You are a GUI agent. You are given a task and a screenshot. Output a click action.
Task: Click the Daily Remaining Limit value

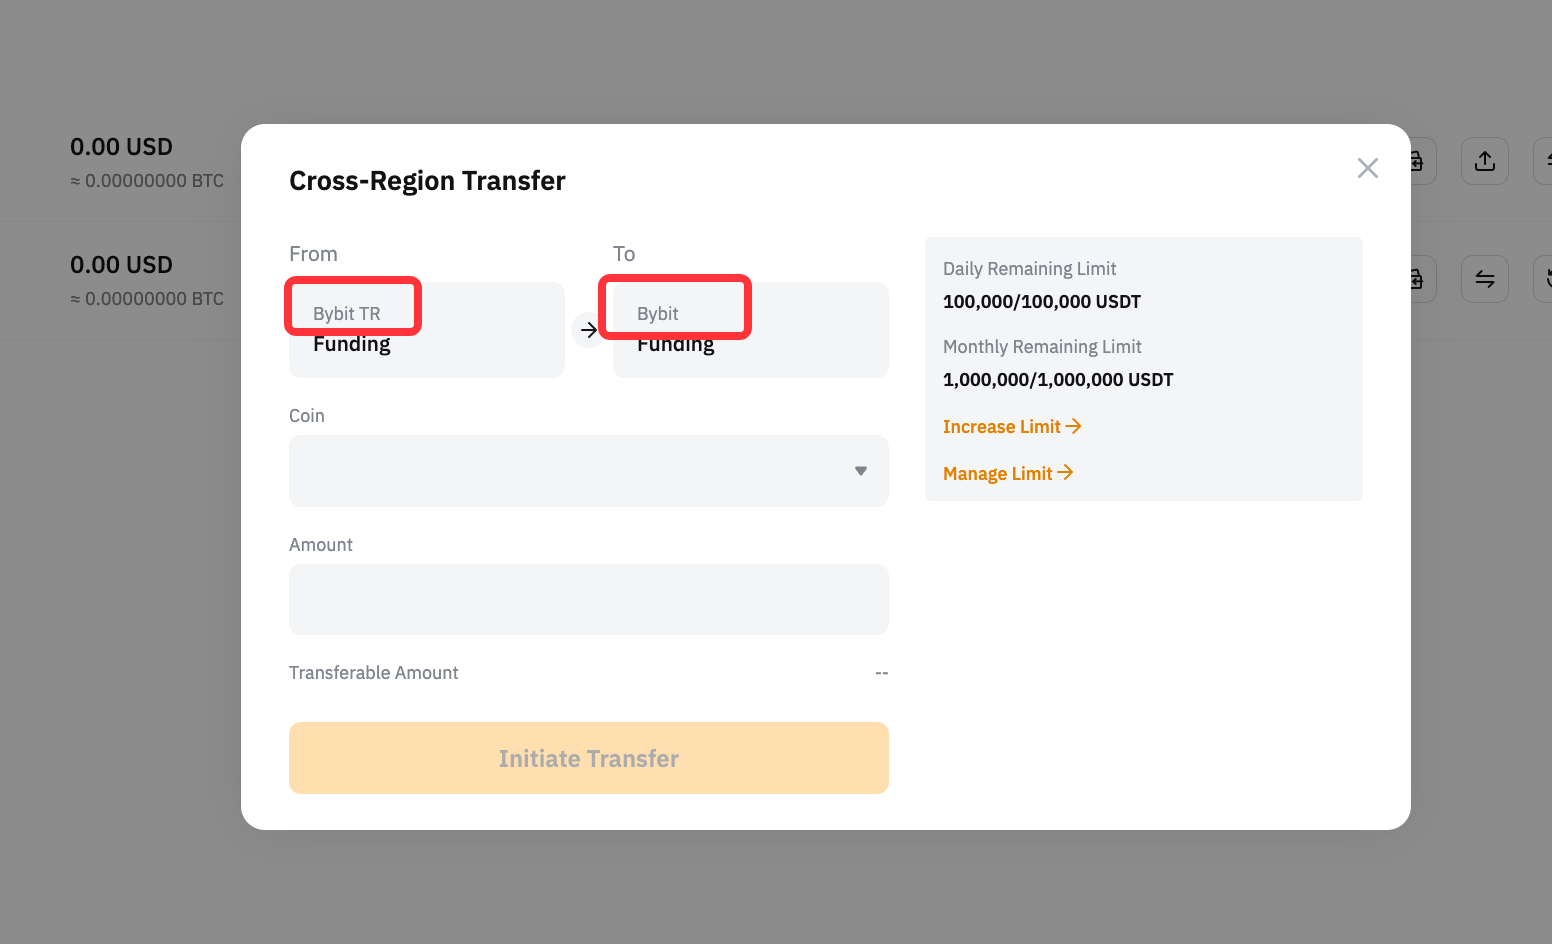tap(1041, 302)
